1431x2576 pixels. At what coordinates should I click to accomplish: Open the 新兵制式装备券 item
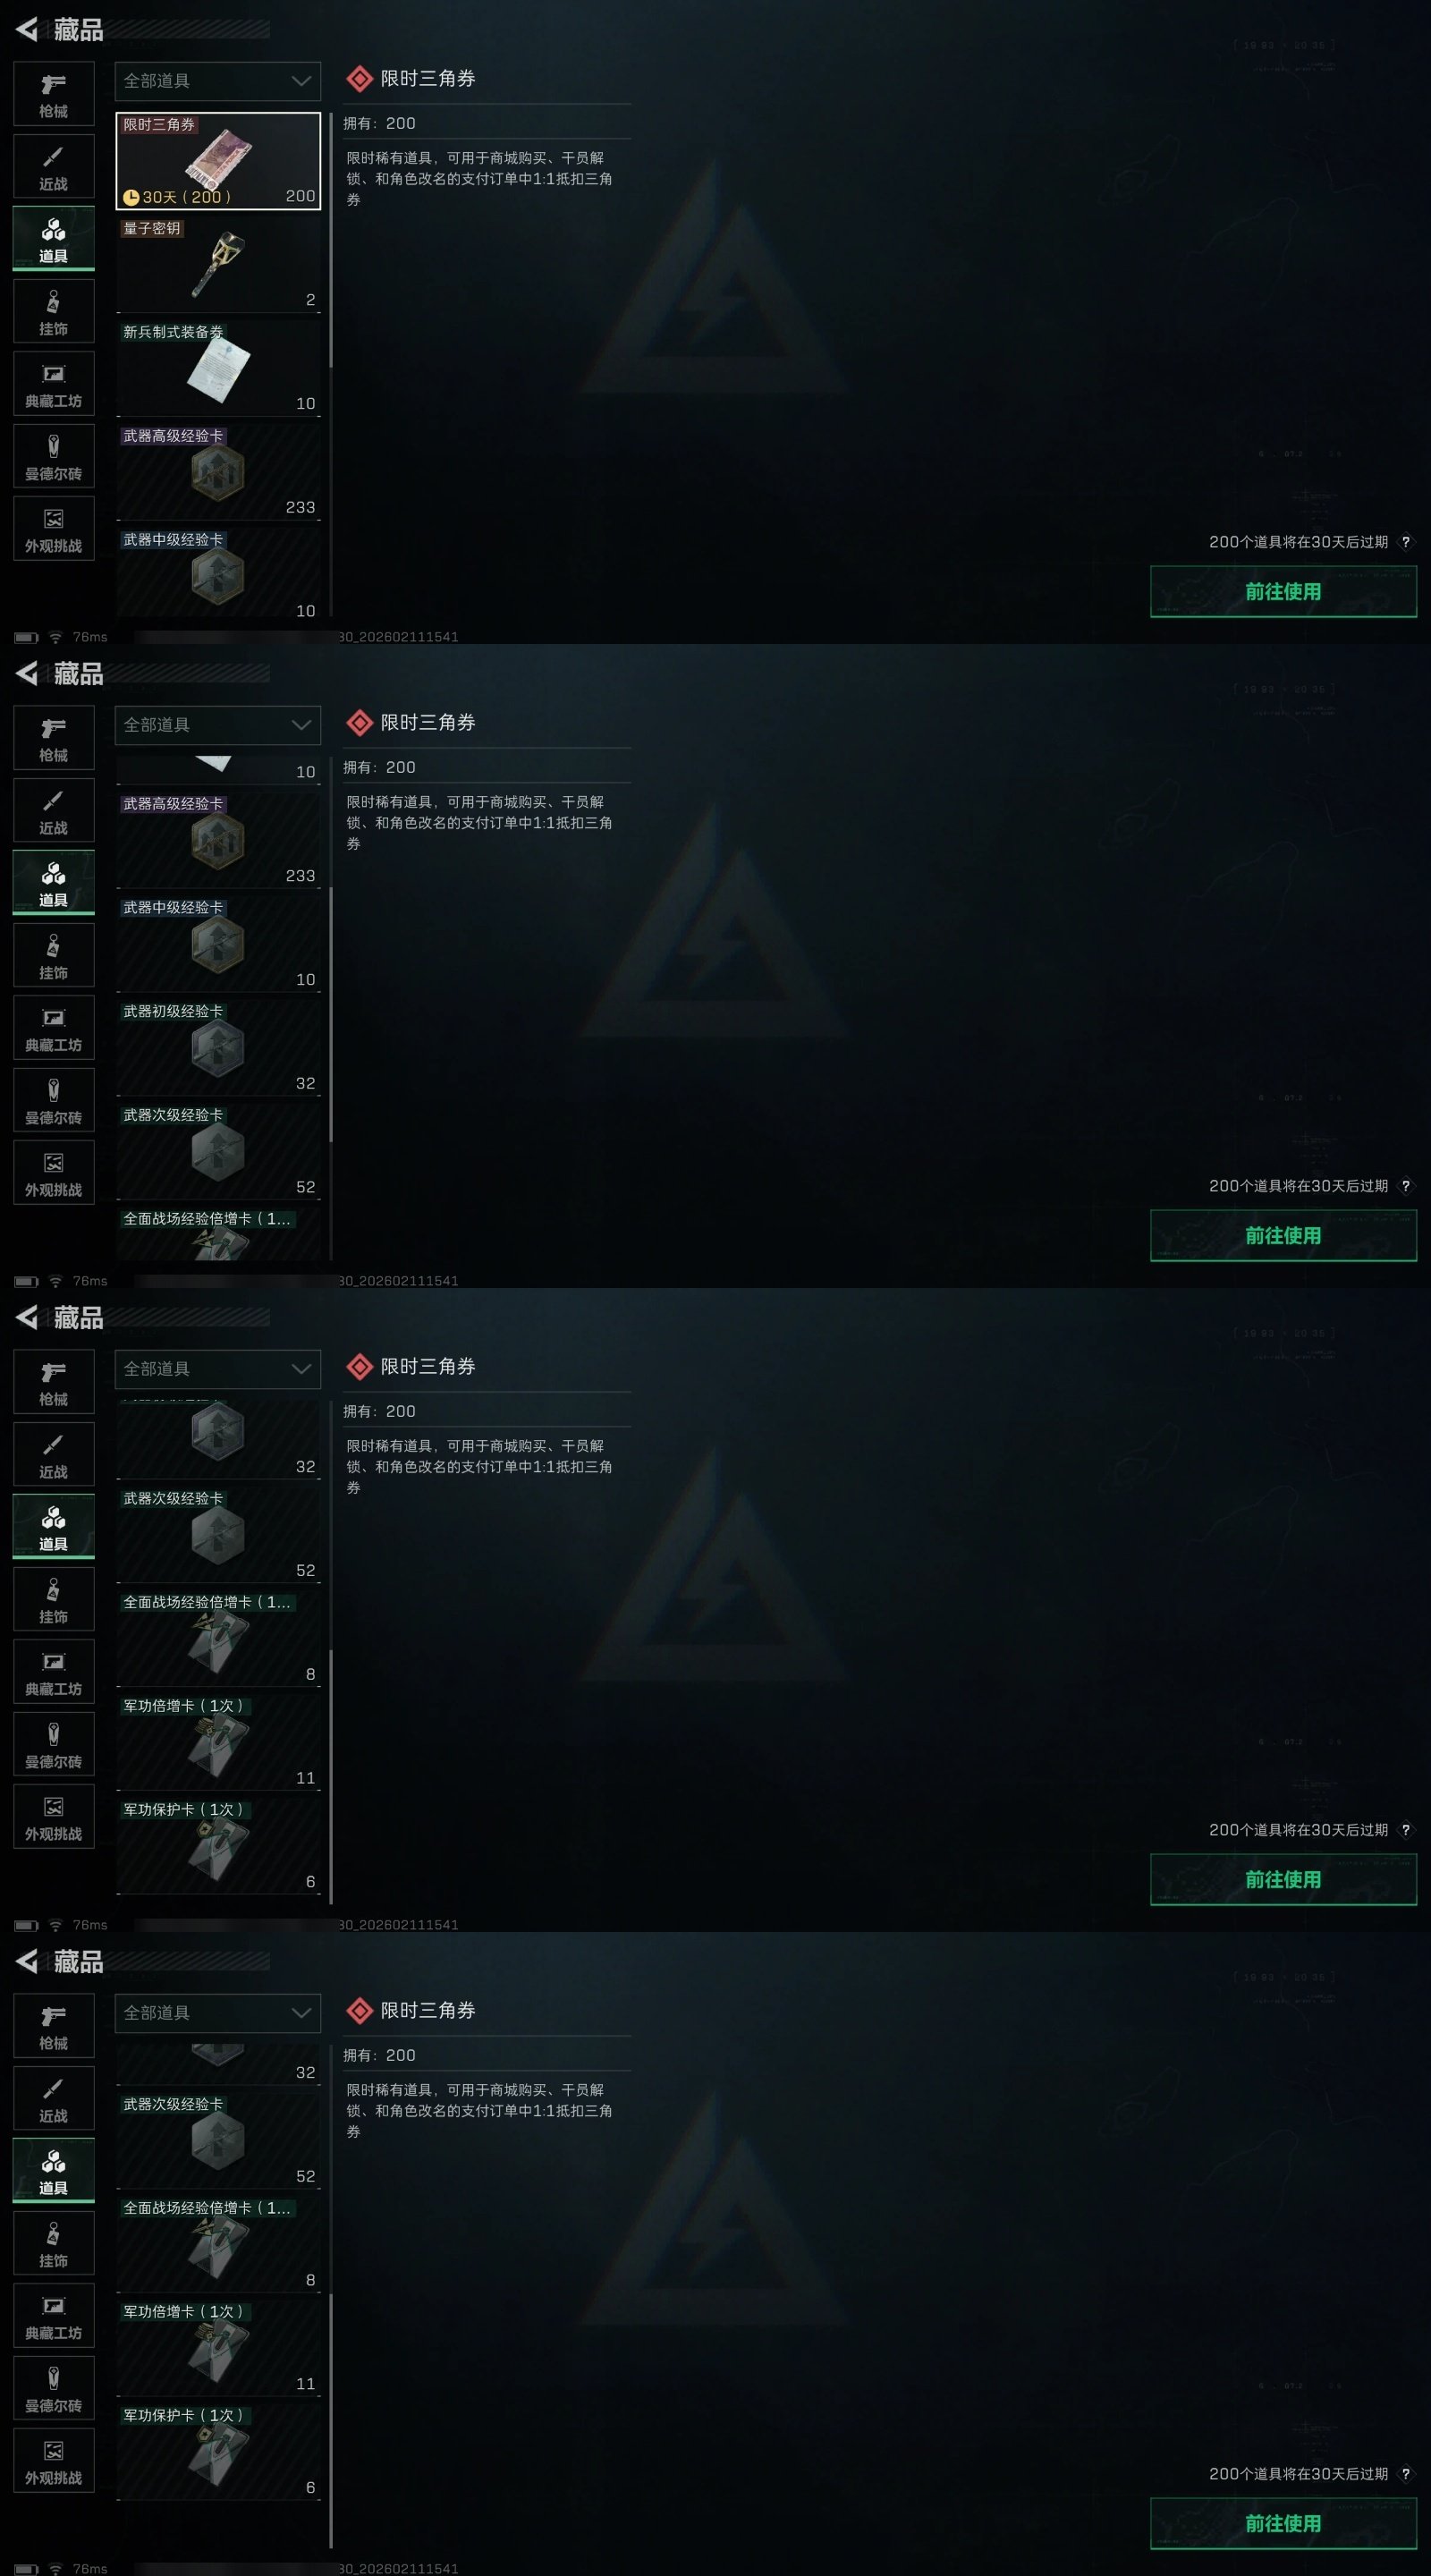(218, 368)
